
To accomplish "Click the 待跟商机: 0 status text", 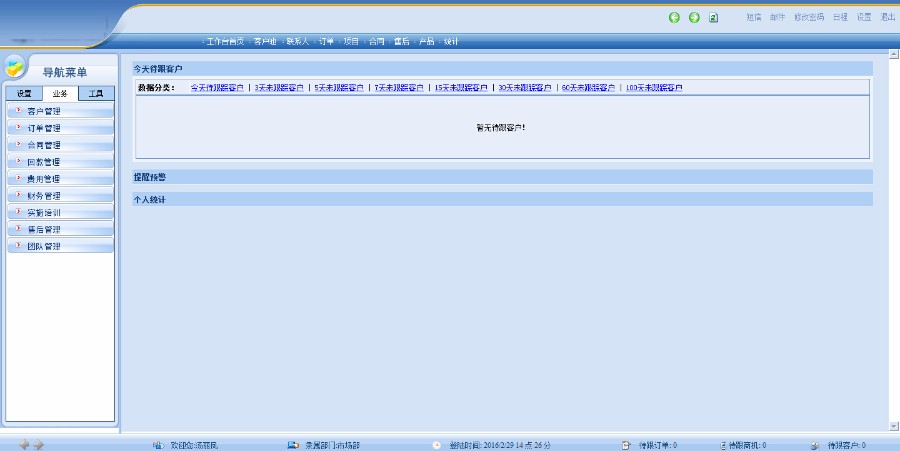I will [x=747, y=445].
